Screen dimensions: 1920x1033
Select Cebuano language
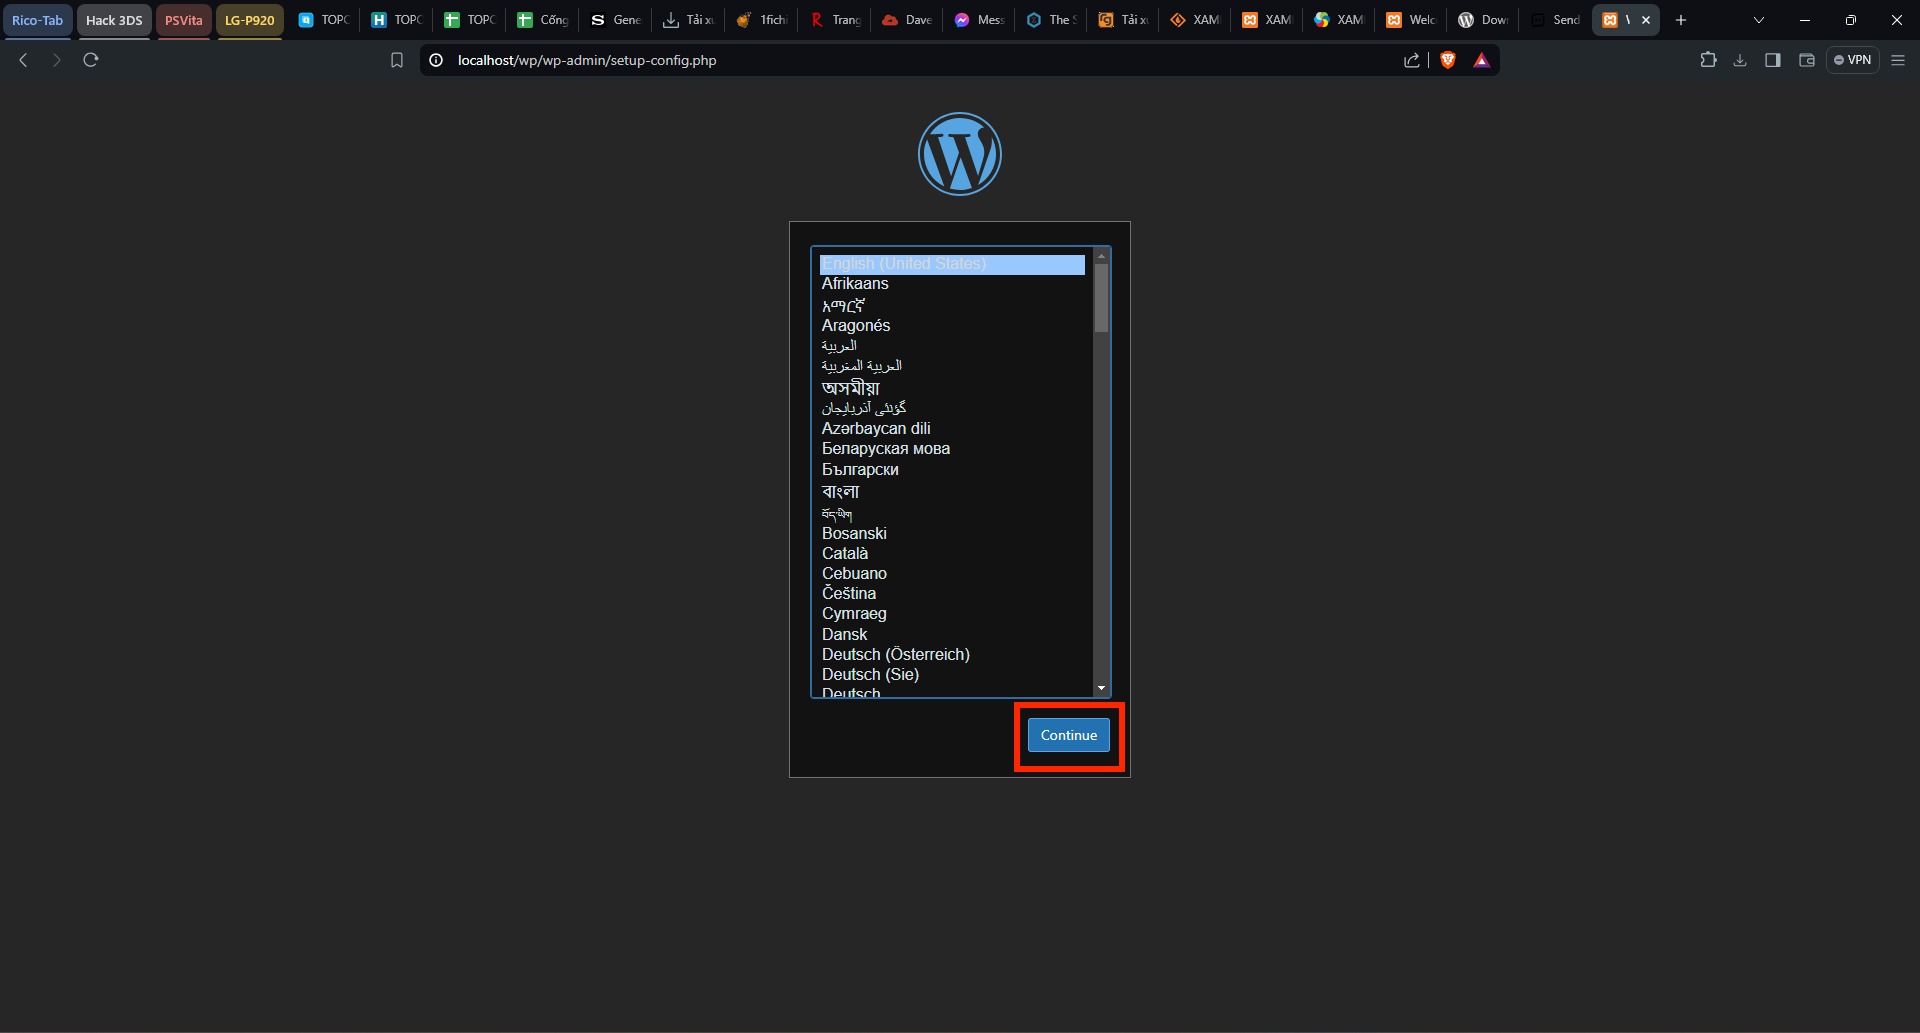pyautogui.click(x=952, y=573)
